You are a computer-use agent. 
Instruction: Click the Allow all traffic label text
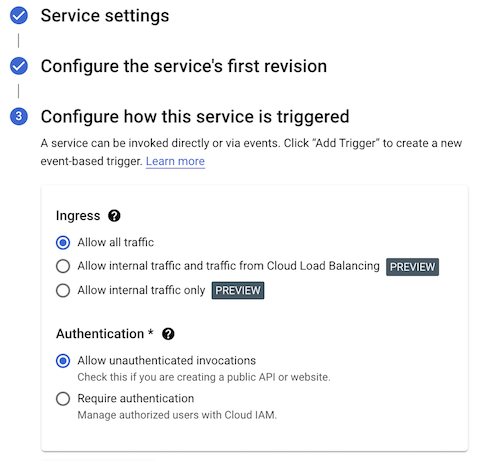click(116, 242)
